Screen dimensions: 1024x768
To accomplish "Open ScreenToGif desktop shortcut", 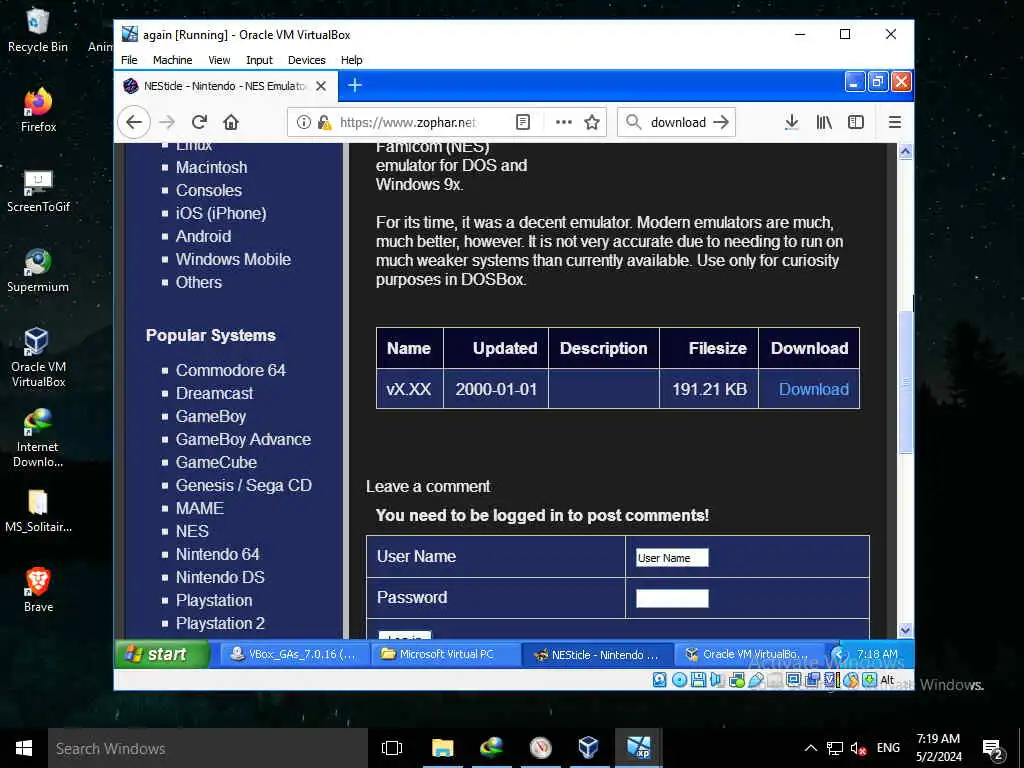I will (x=38, y=190).
